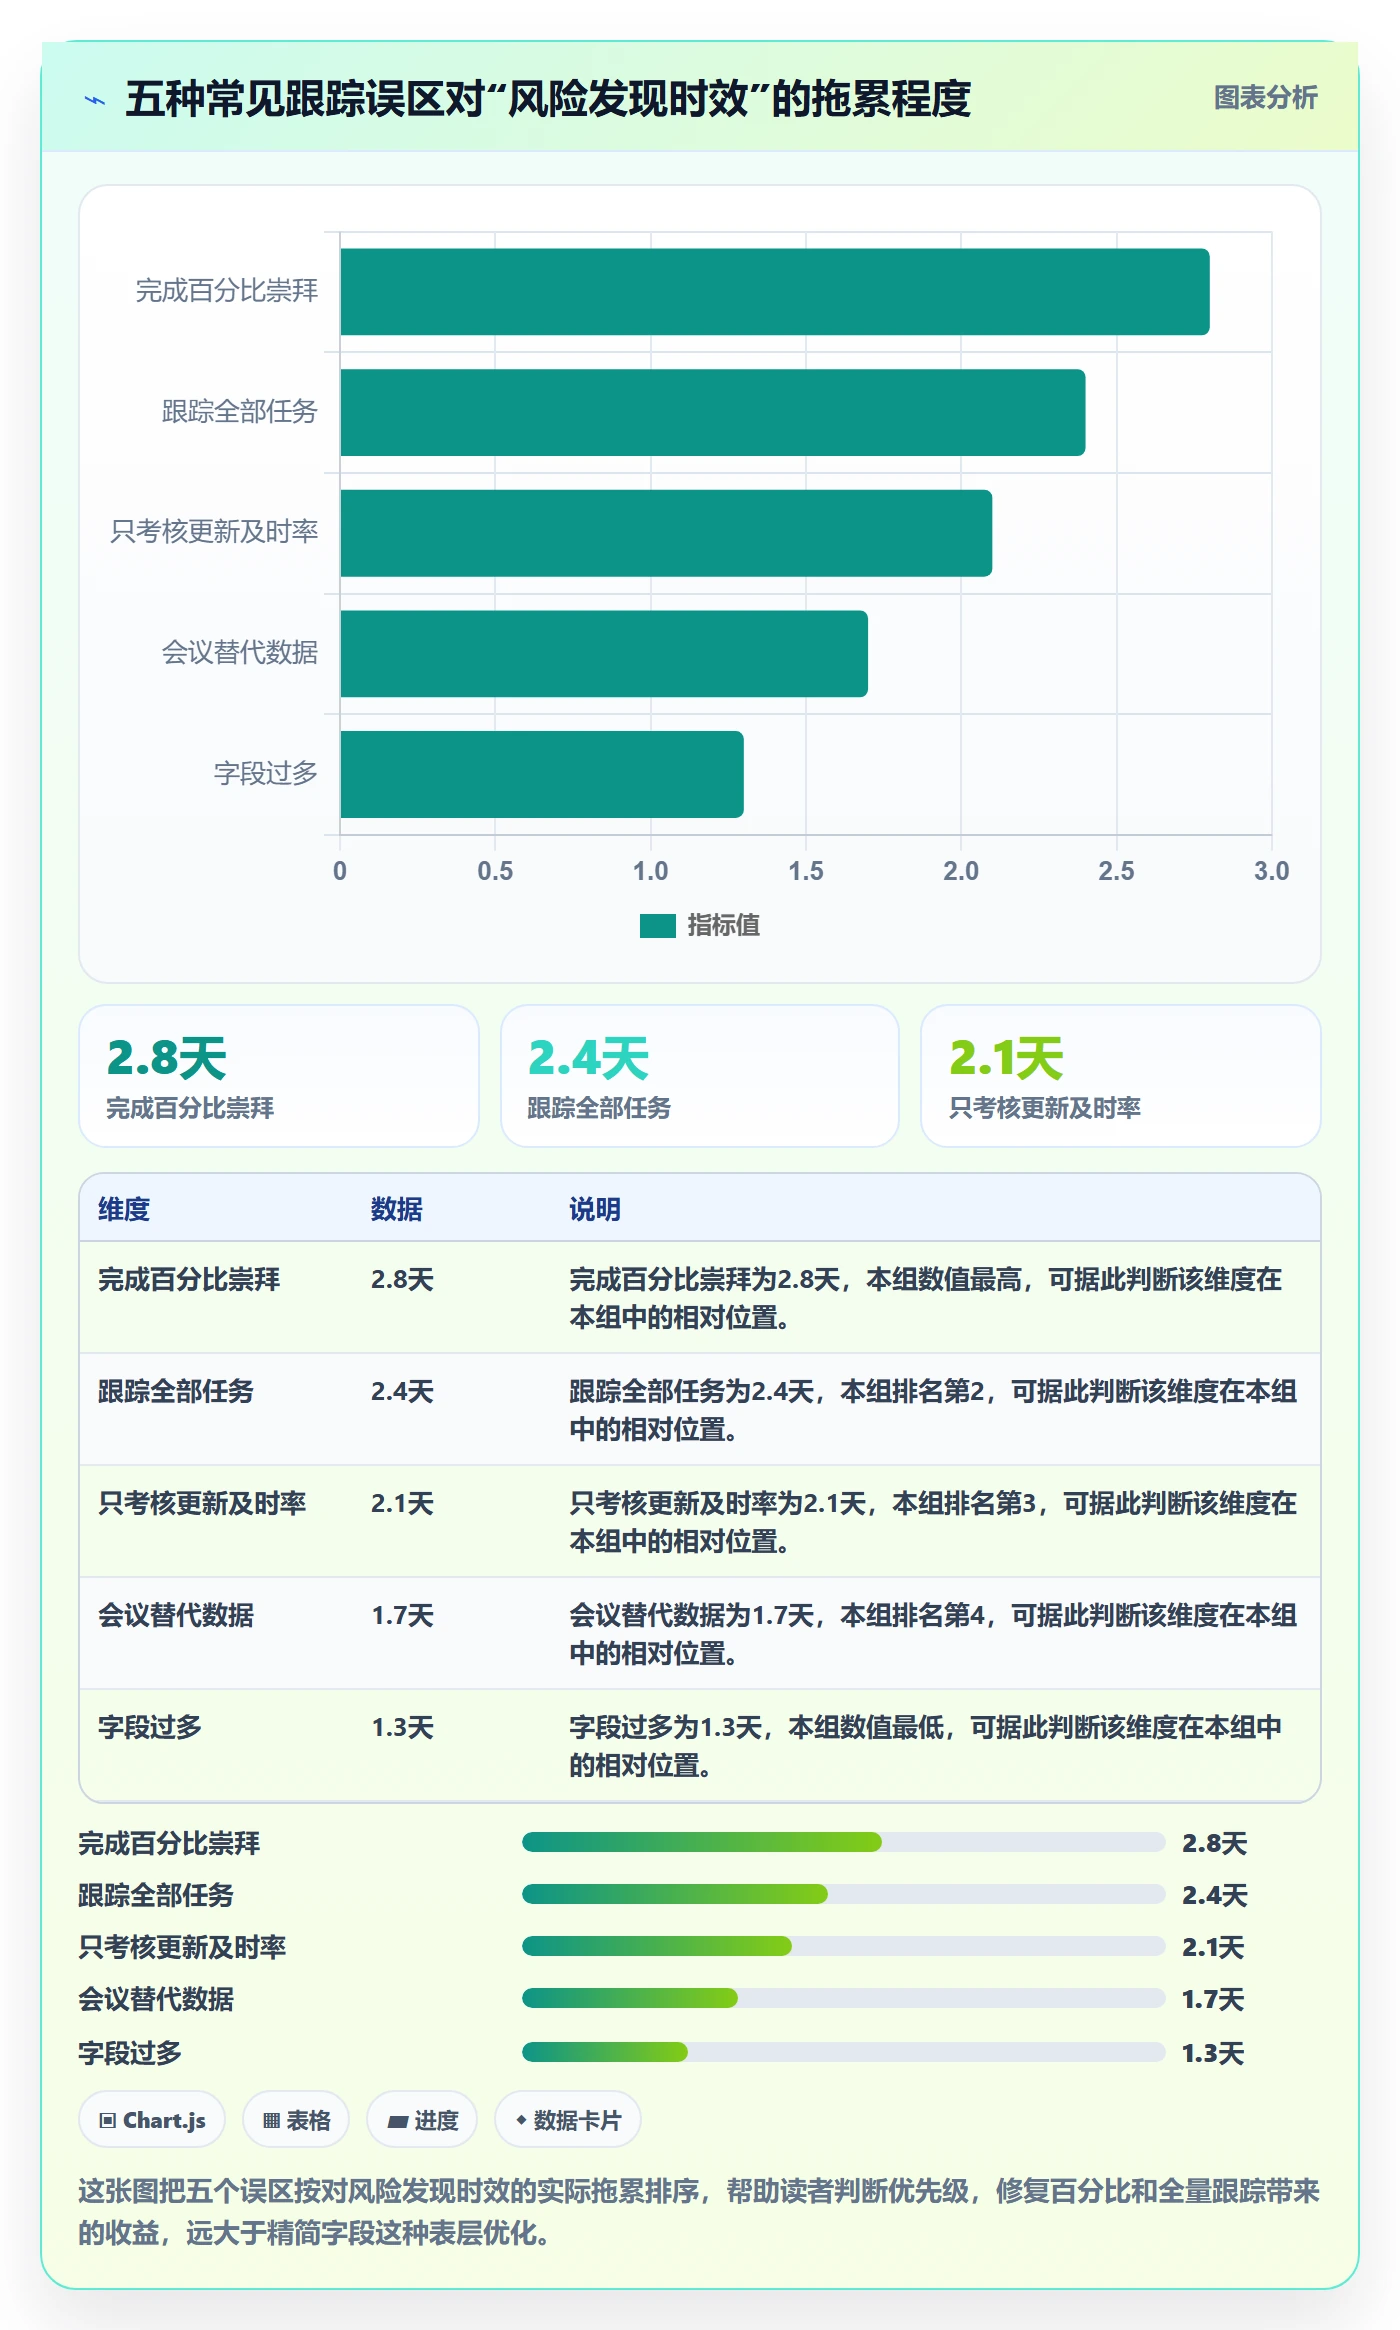Select the 2.8天 table cell
The image size is (1400, 2330).
[x=402, y=1279]
